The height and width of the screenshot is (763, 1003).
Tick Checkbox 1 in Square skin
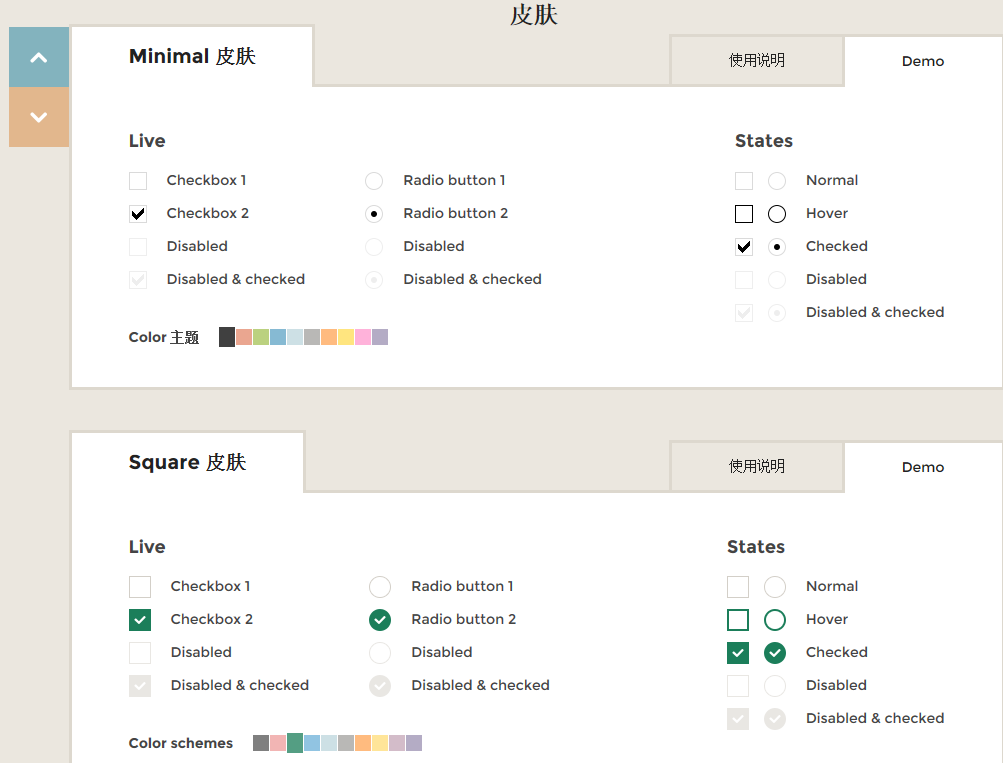pyautogui.click(x=139, y=586)
